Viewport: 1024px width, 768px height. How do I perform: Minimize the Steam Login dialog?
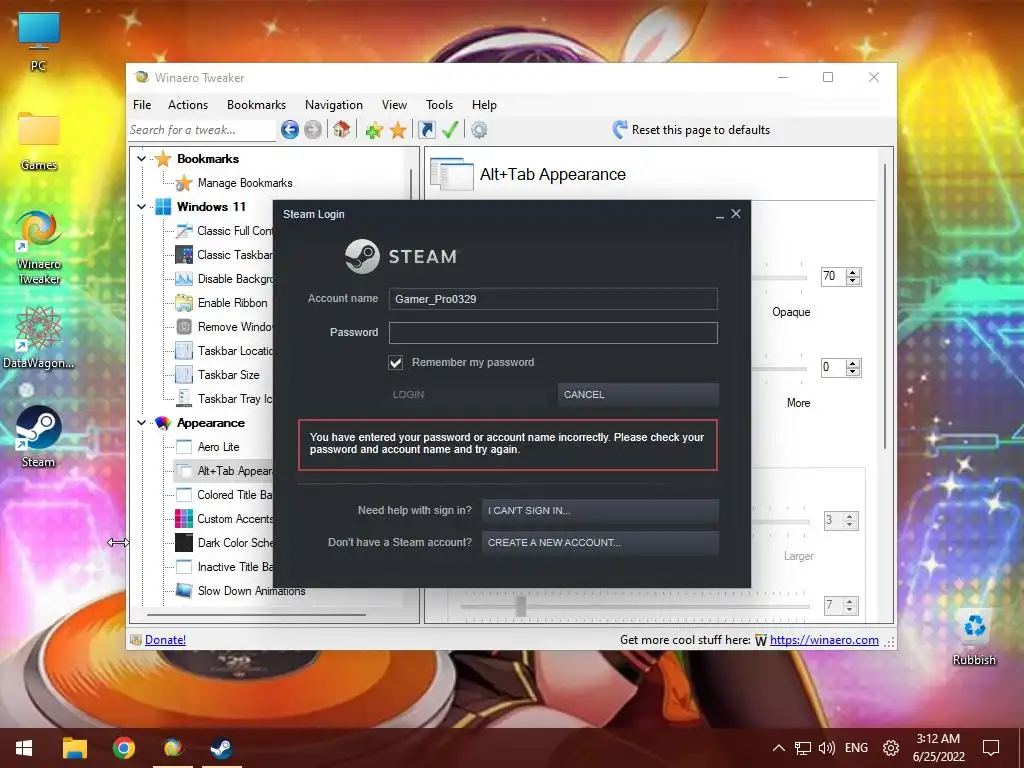tap(720, 215)
